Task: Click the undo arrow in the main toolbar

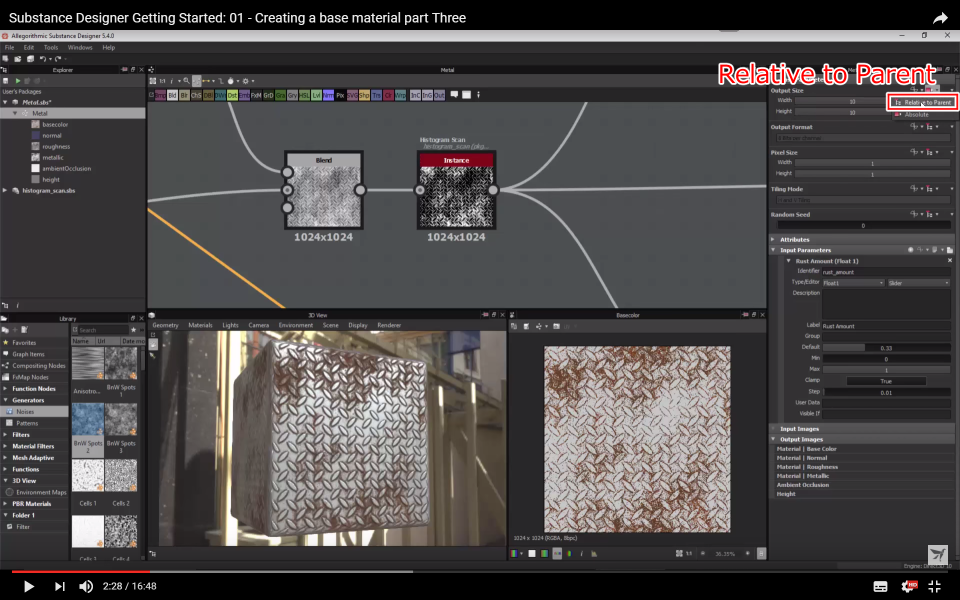Action: click(43, 59)
